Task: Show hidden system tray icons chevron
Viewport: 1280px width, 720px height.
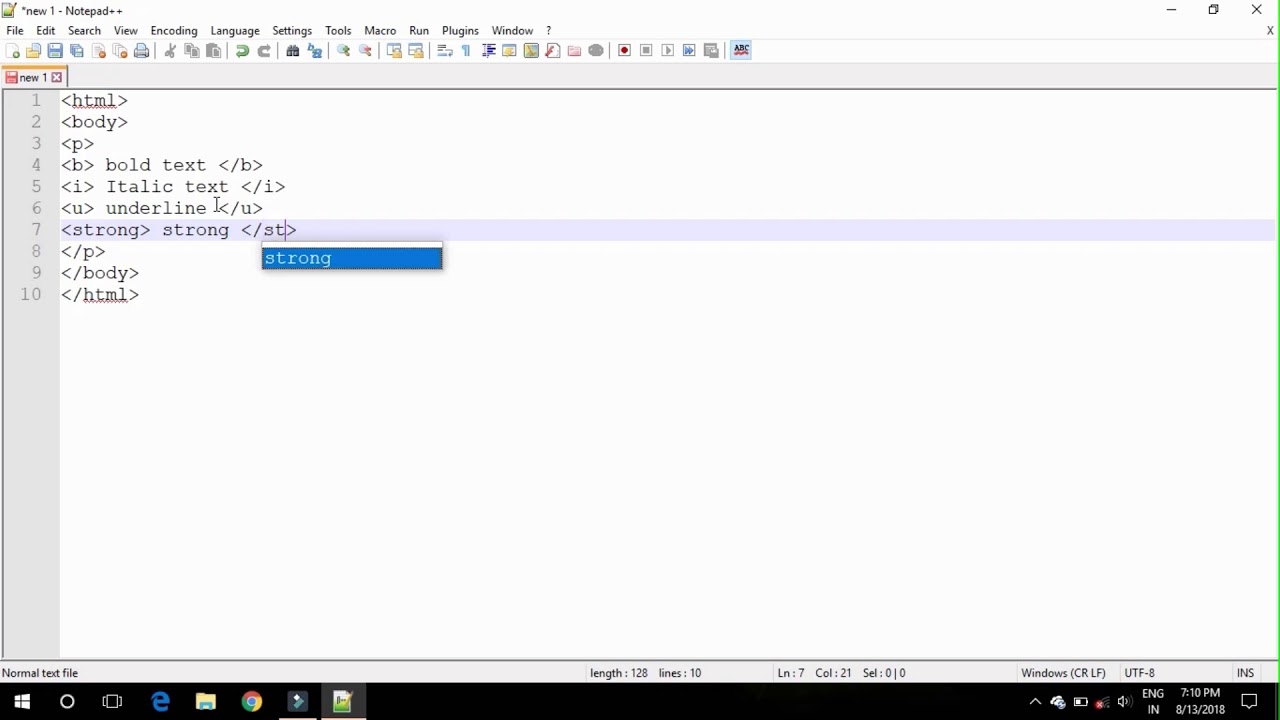Action: [1035, 702]
